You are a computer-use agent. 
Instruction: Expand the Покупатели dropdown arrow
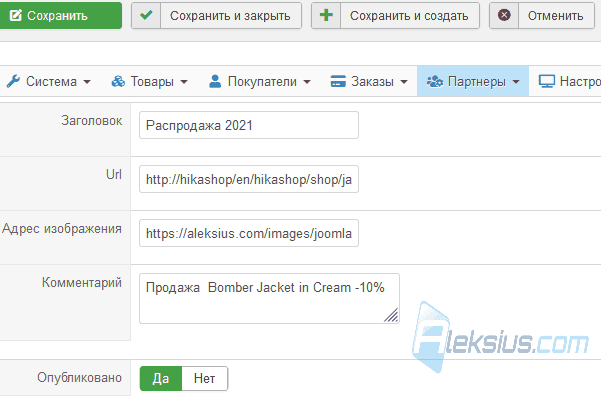click(x=307, y=82)
